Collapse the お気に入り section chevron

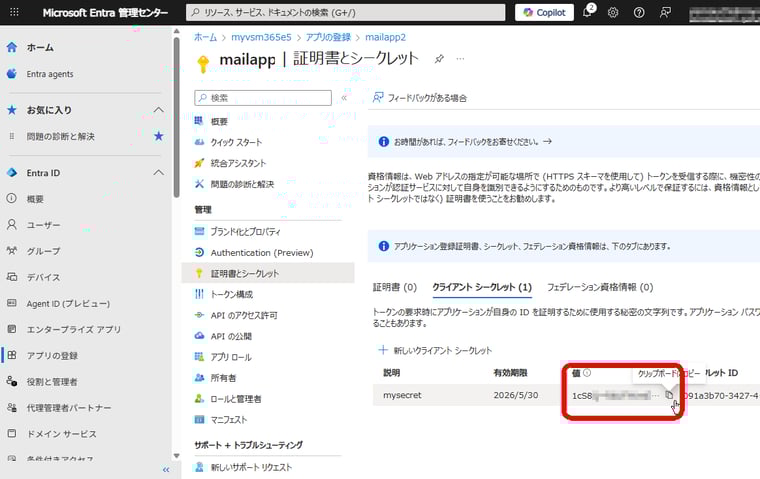click(x=158, y=110)
